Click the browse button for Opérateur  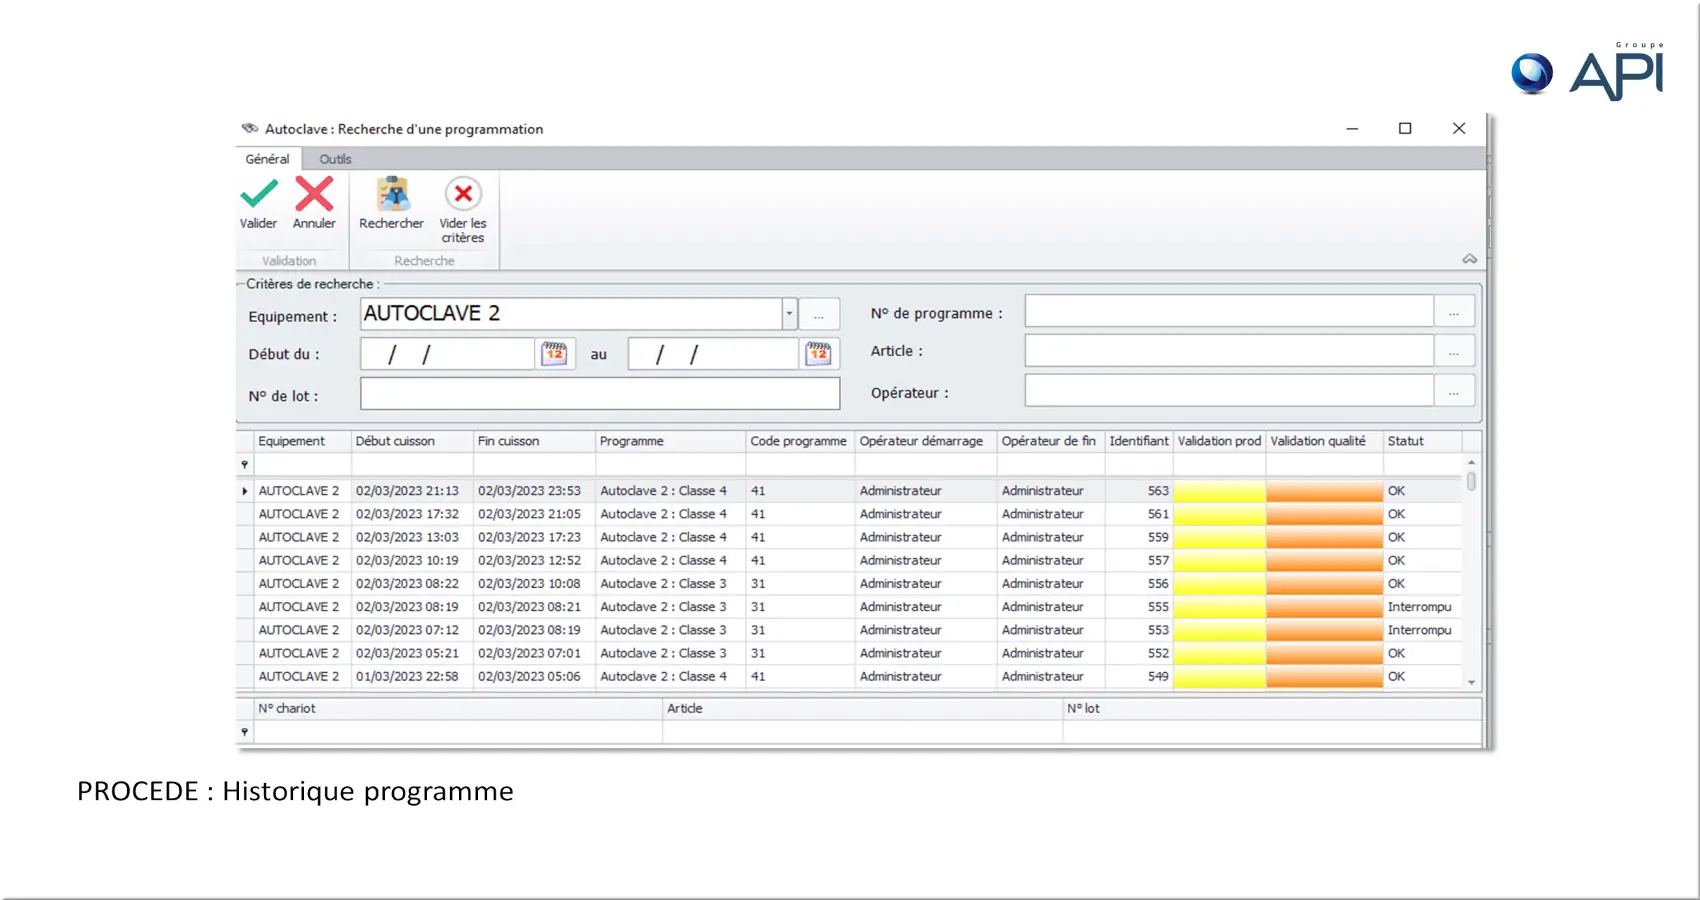click(1454, 391)
